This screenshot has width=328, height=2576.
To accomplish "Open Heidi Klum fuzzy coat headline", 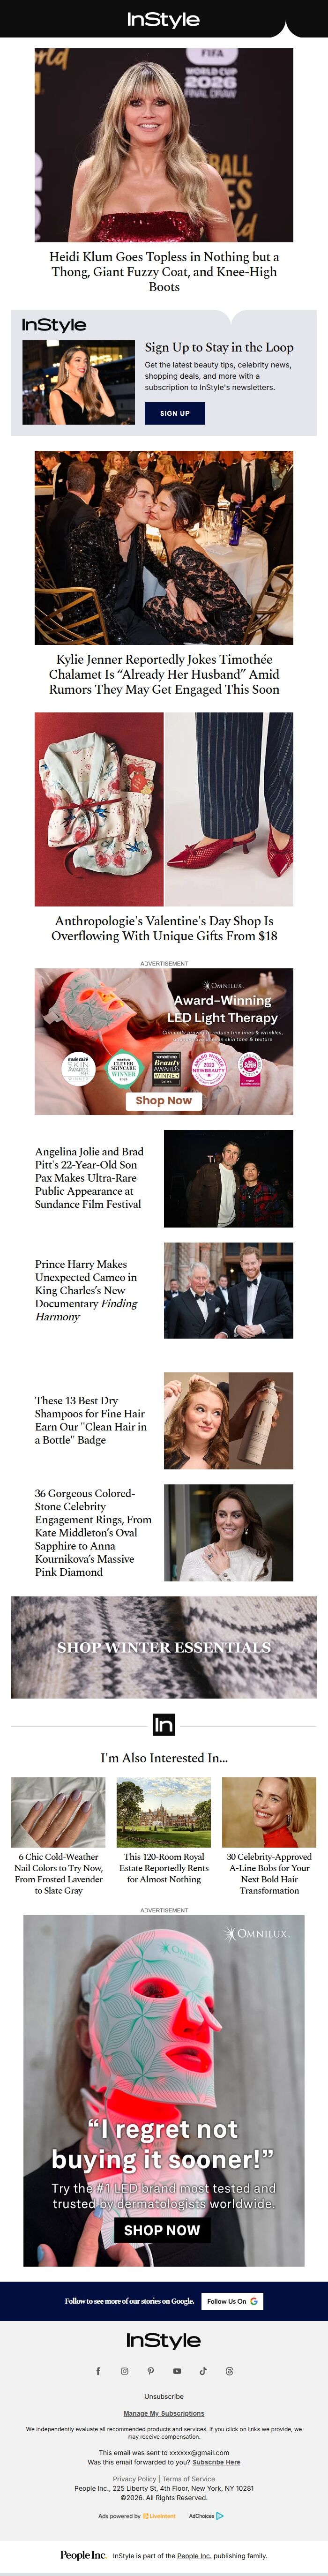I will pyautogui.click(x=164, y=271).
